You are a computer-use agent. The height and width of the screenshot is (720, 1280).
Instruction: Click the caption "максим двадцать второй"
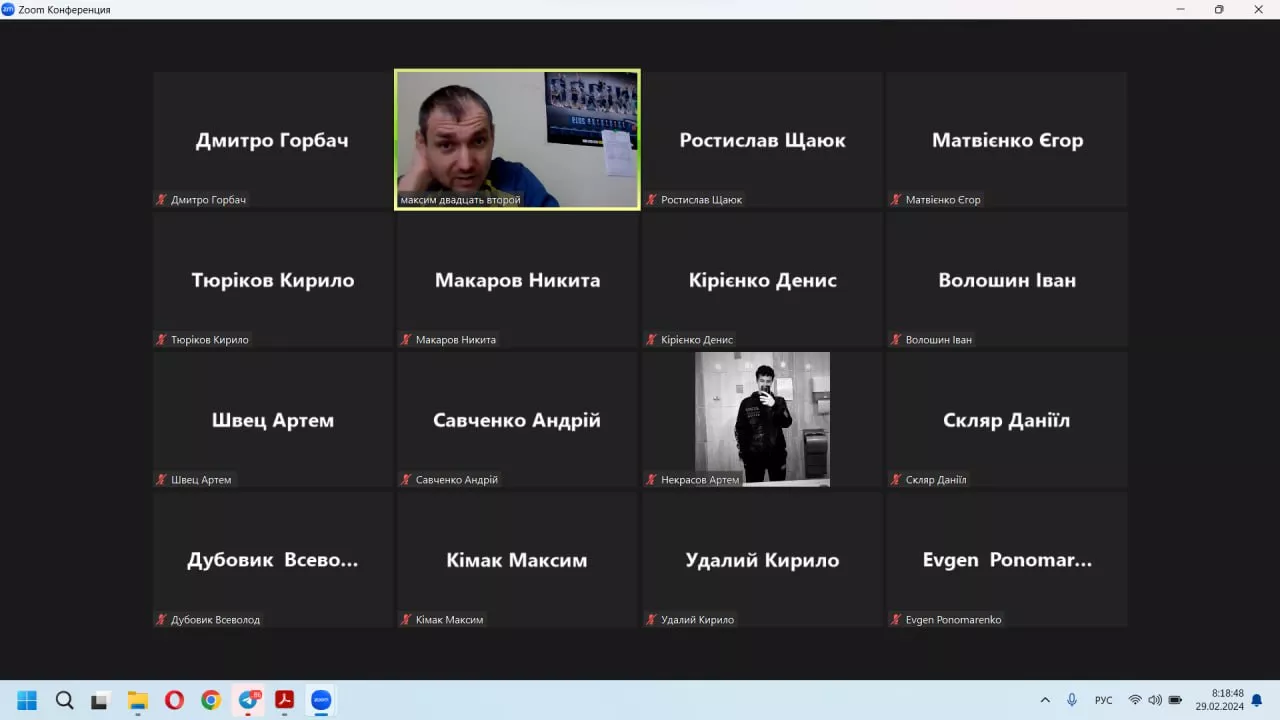460,200
